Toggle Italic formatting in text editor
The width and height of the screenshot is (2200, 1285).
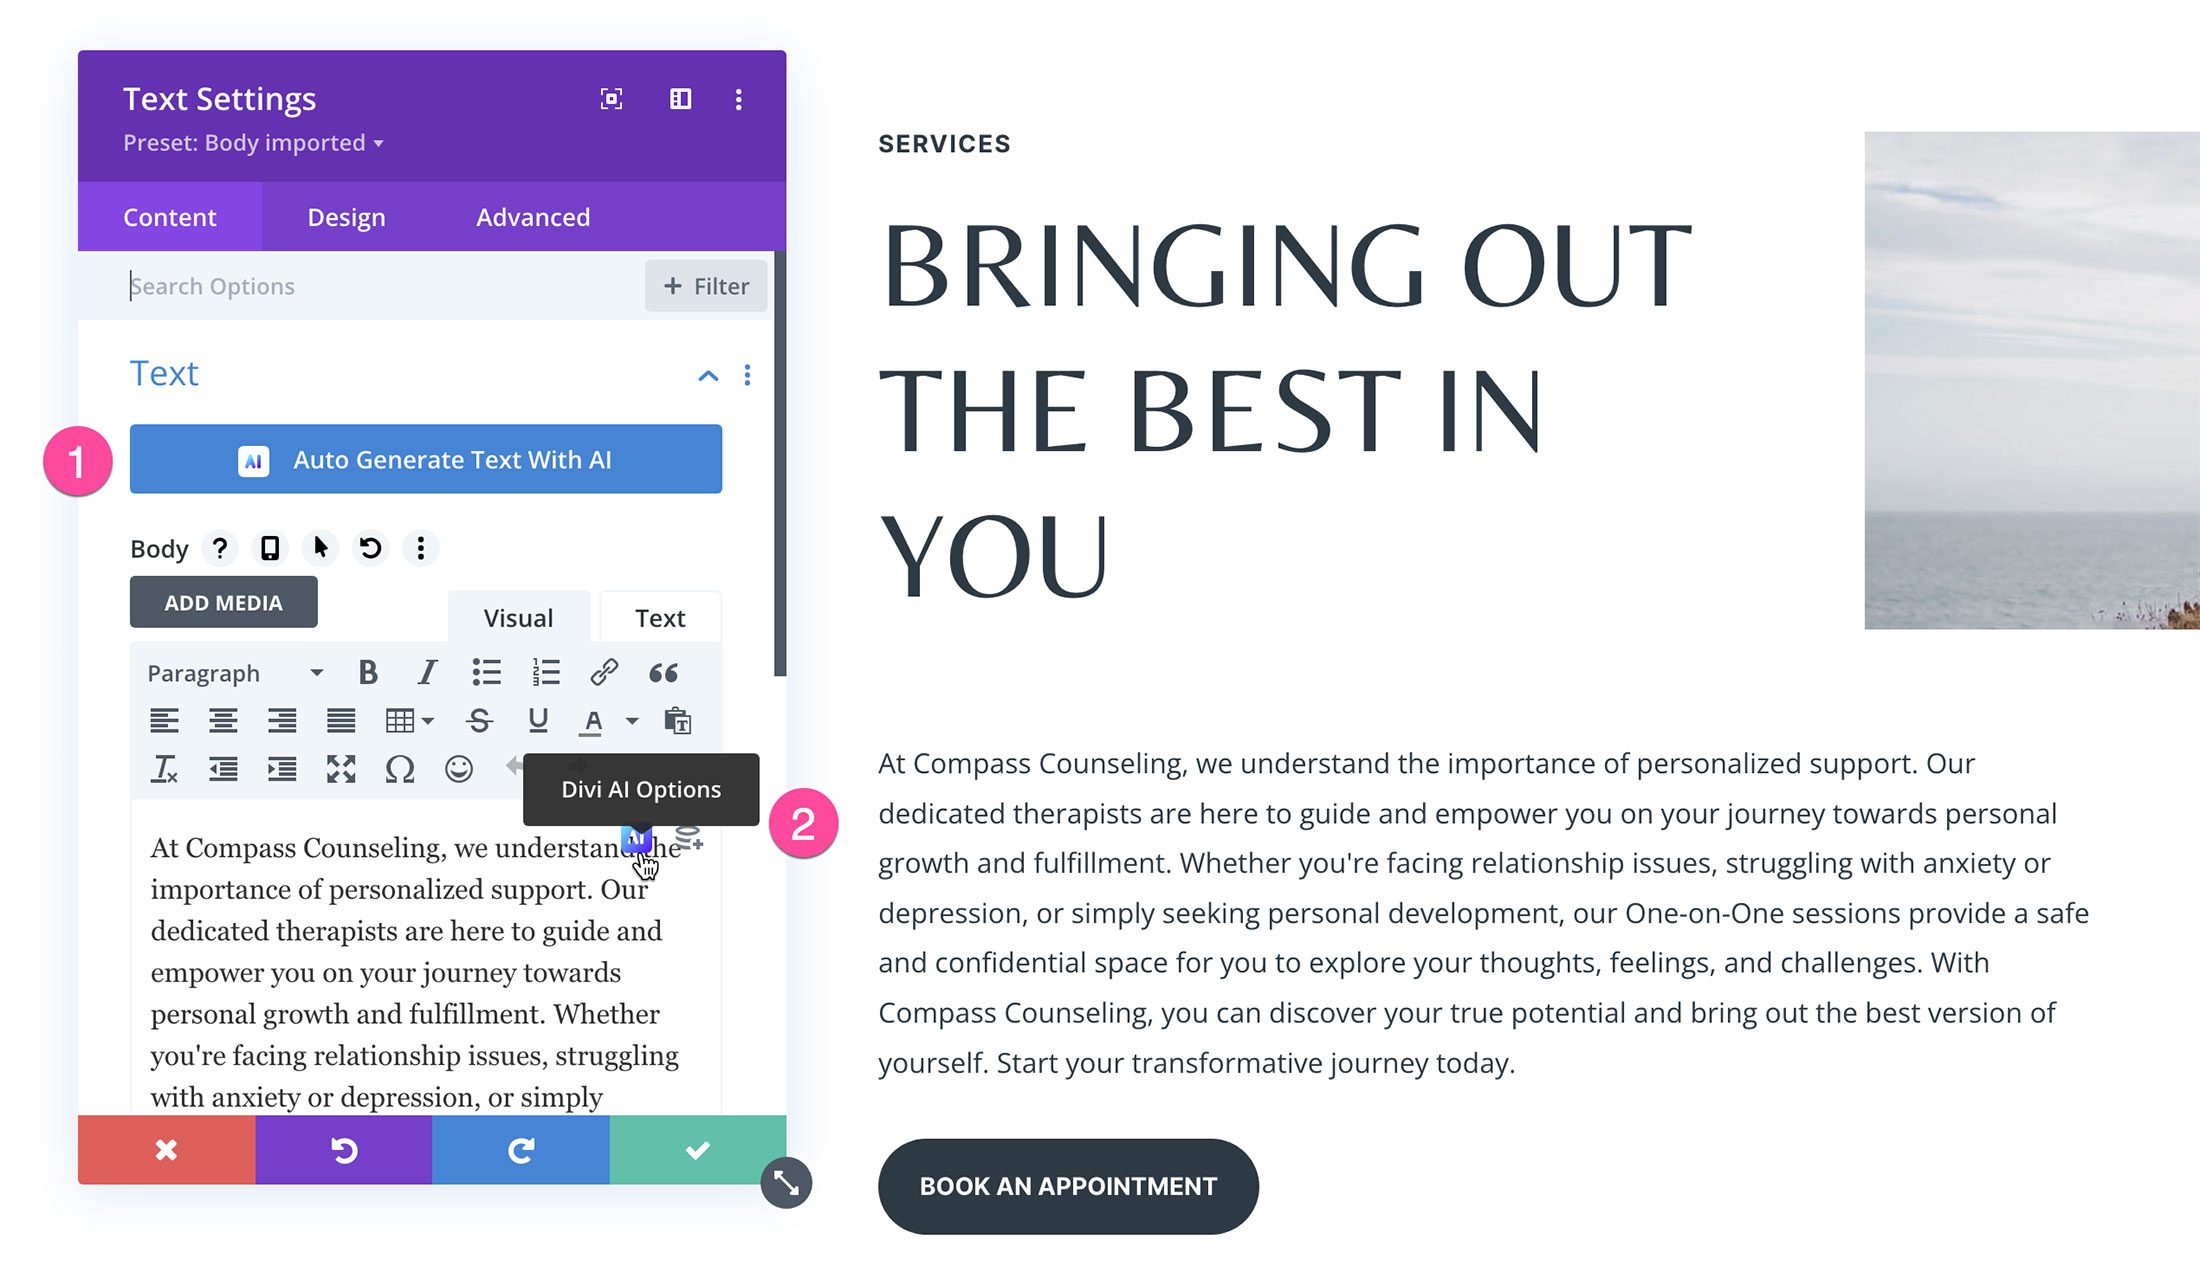425,670
